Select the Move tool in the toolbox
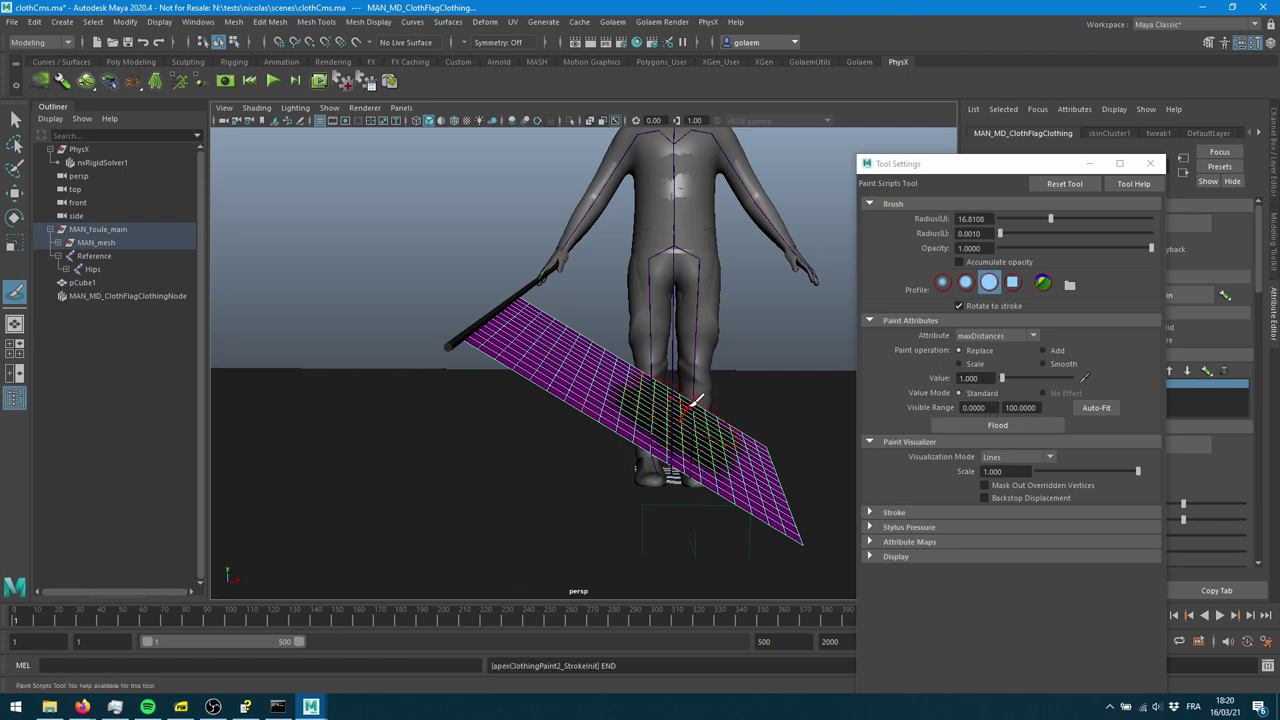1280x720 pixels. pyautogui.click(x=15, y=193)
